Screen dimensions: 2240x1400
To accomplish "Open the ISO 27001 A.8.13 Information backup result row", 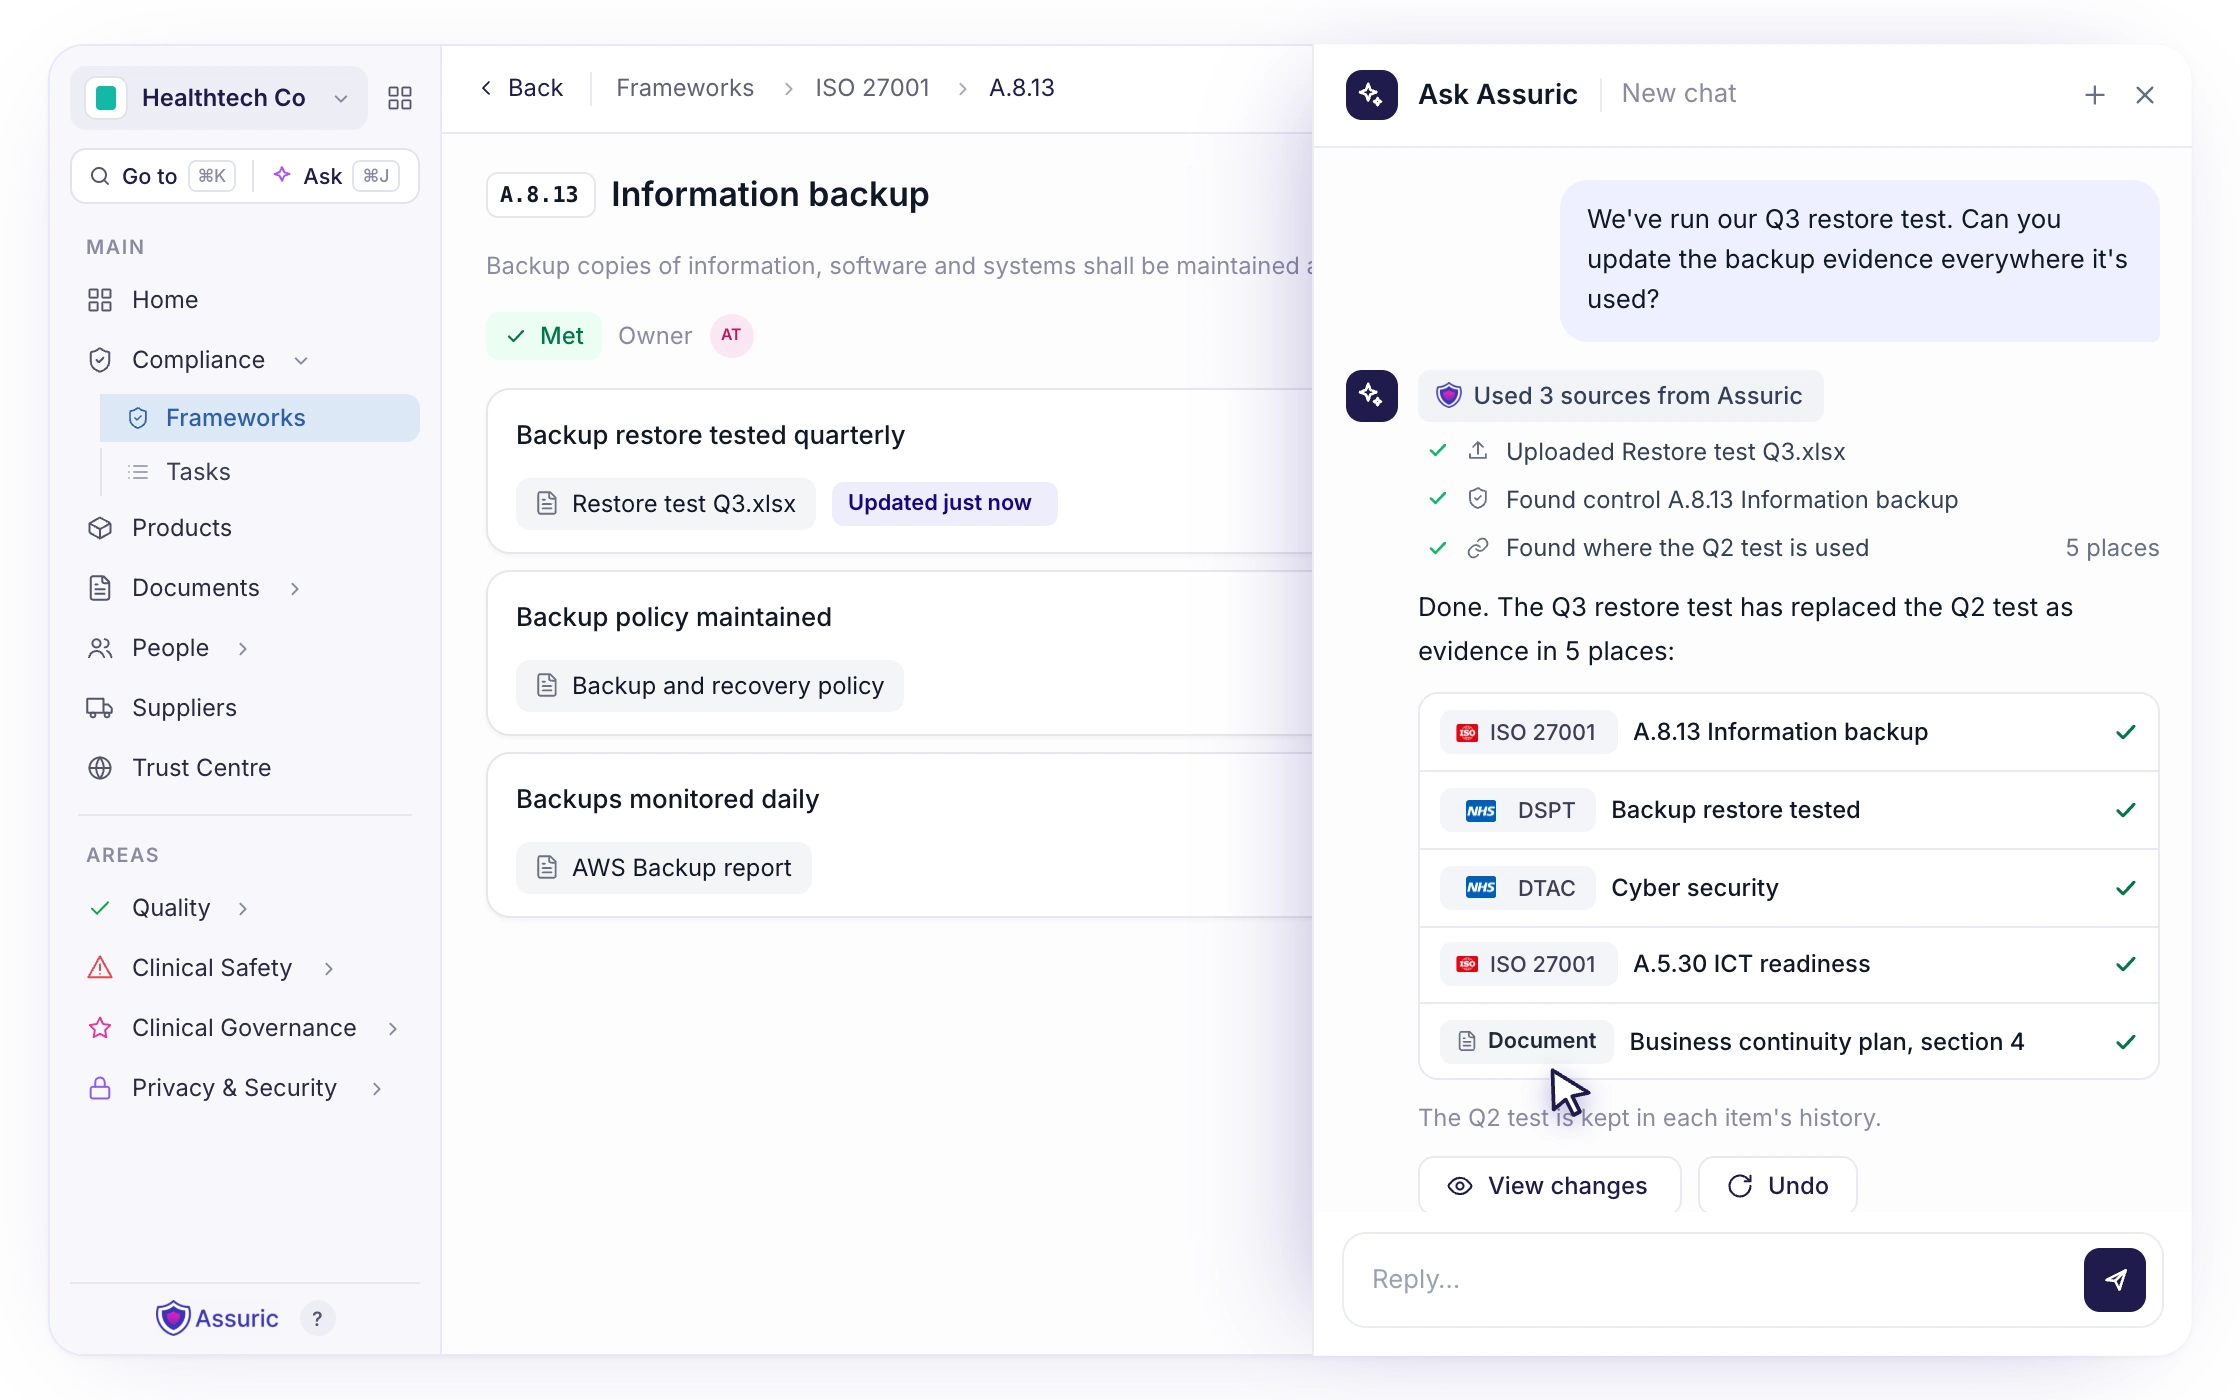I will tap(1788, 732).
